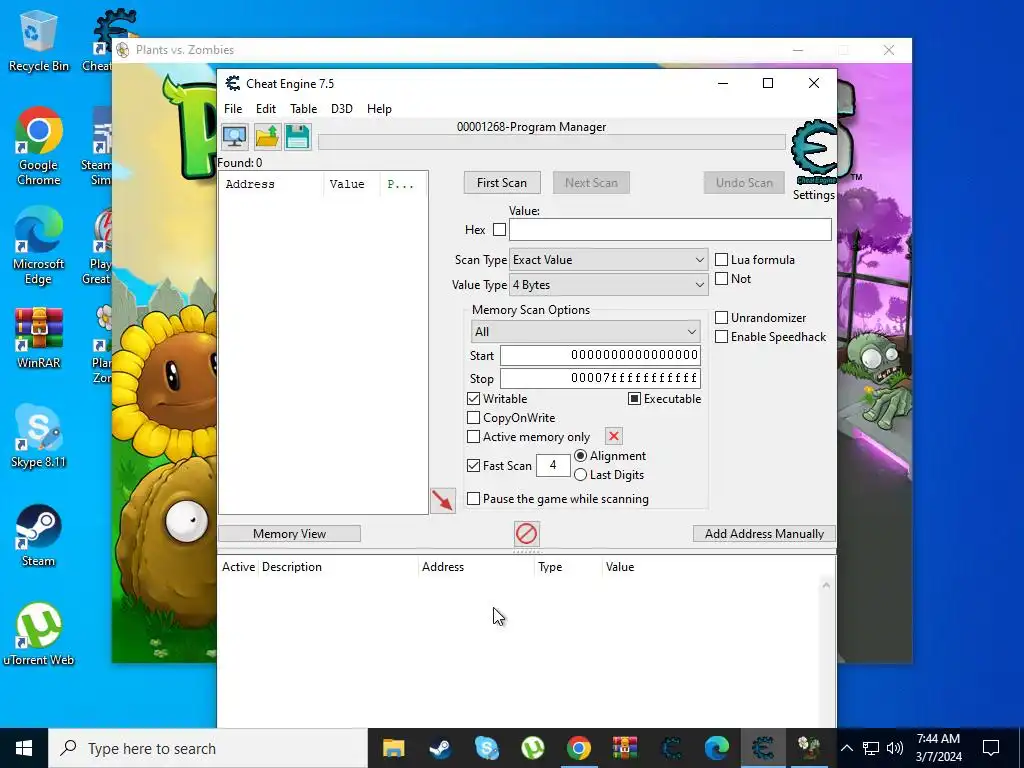Check Enable Speedhack

click(x=722, y=337)
